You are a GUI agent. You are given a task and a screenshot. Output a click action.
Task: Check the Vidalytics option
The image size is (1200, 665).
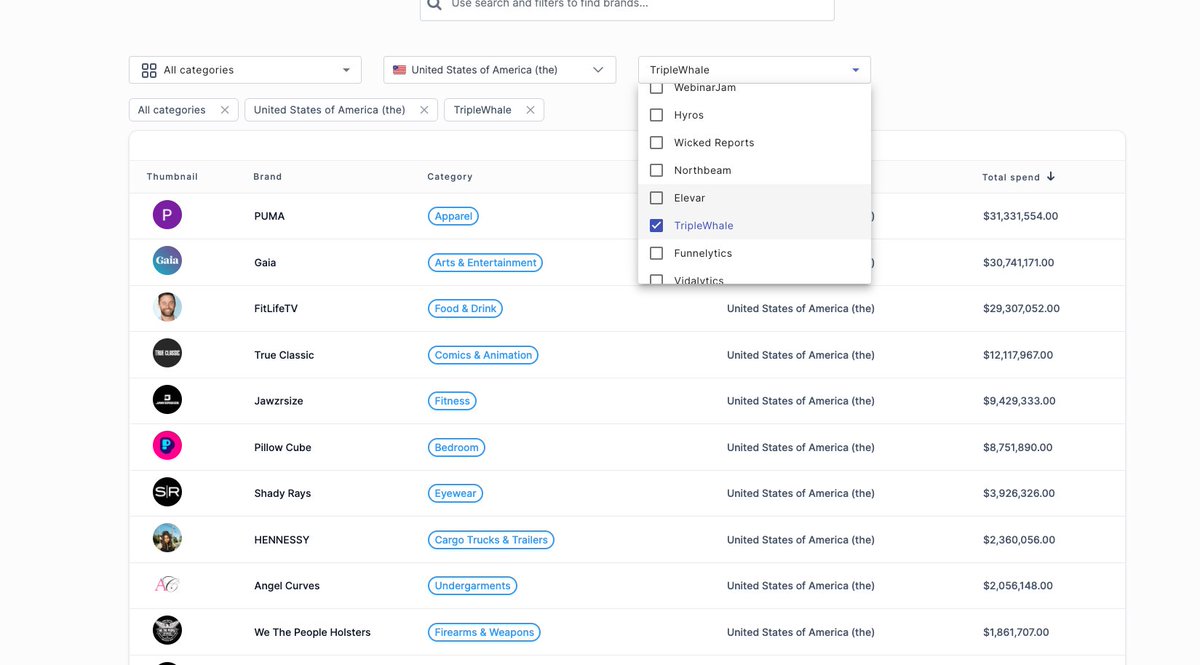(x=656, y=279)
